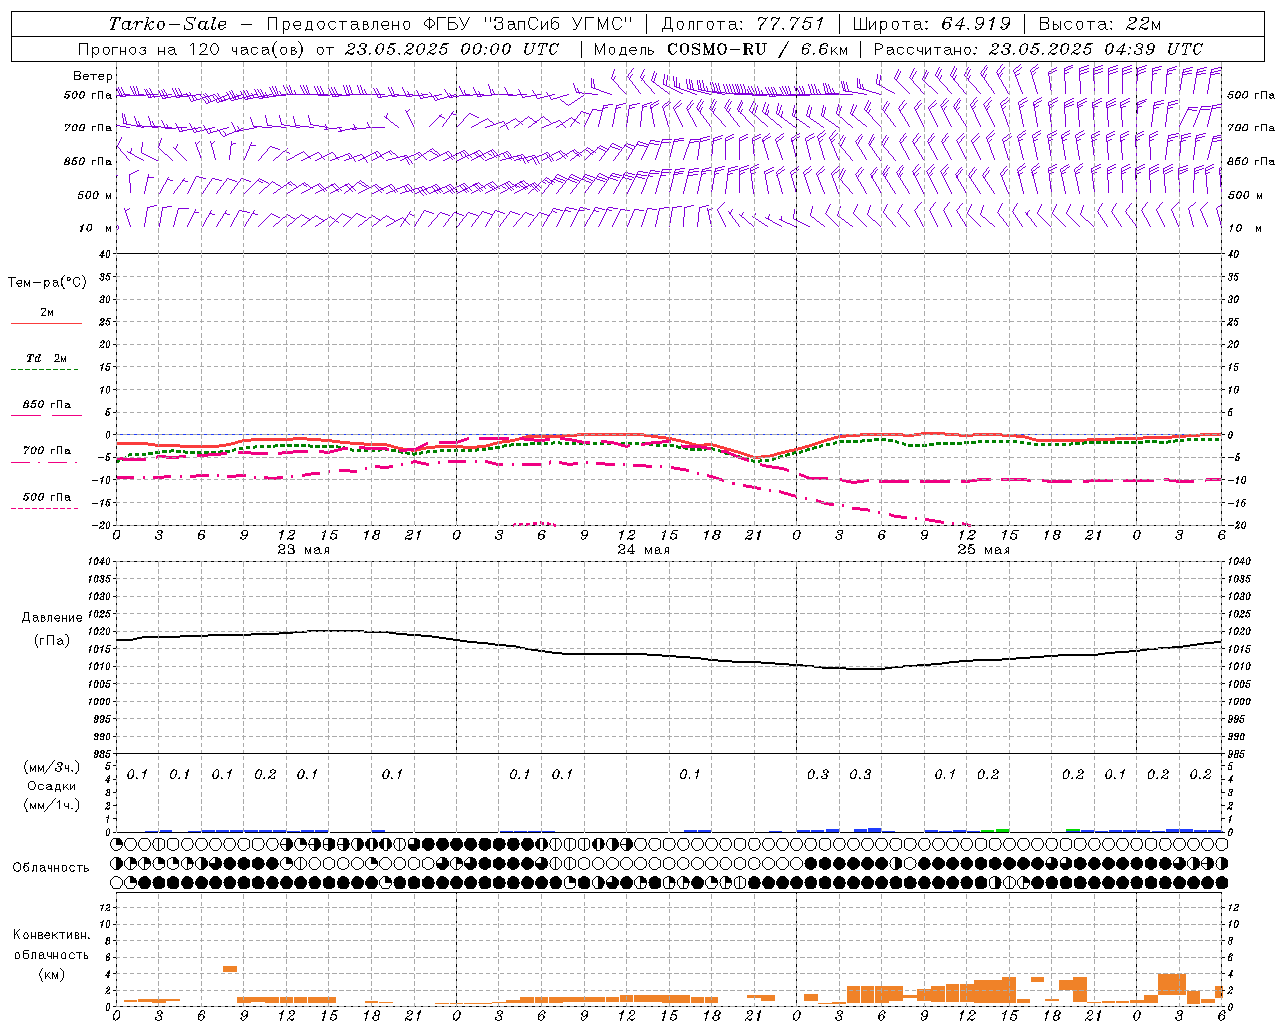Image resolution: width=1280 pixels, height=1024 pixels.
Task: Select the "(км)" convective height unit label
Action: click(51, 974)
